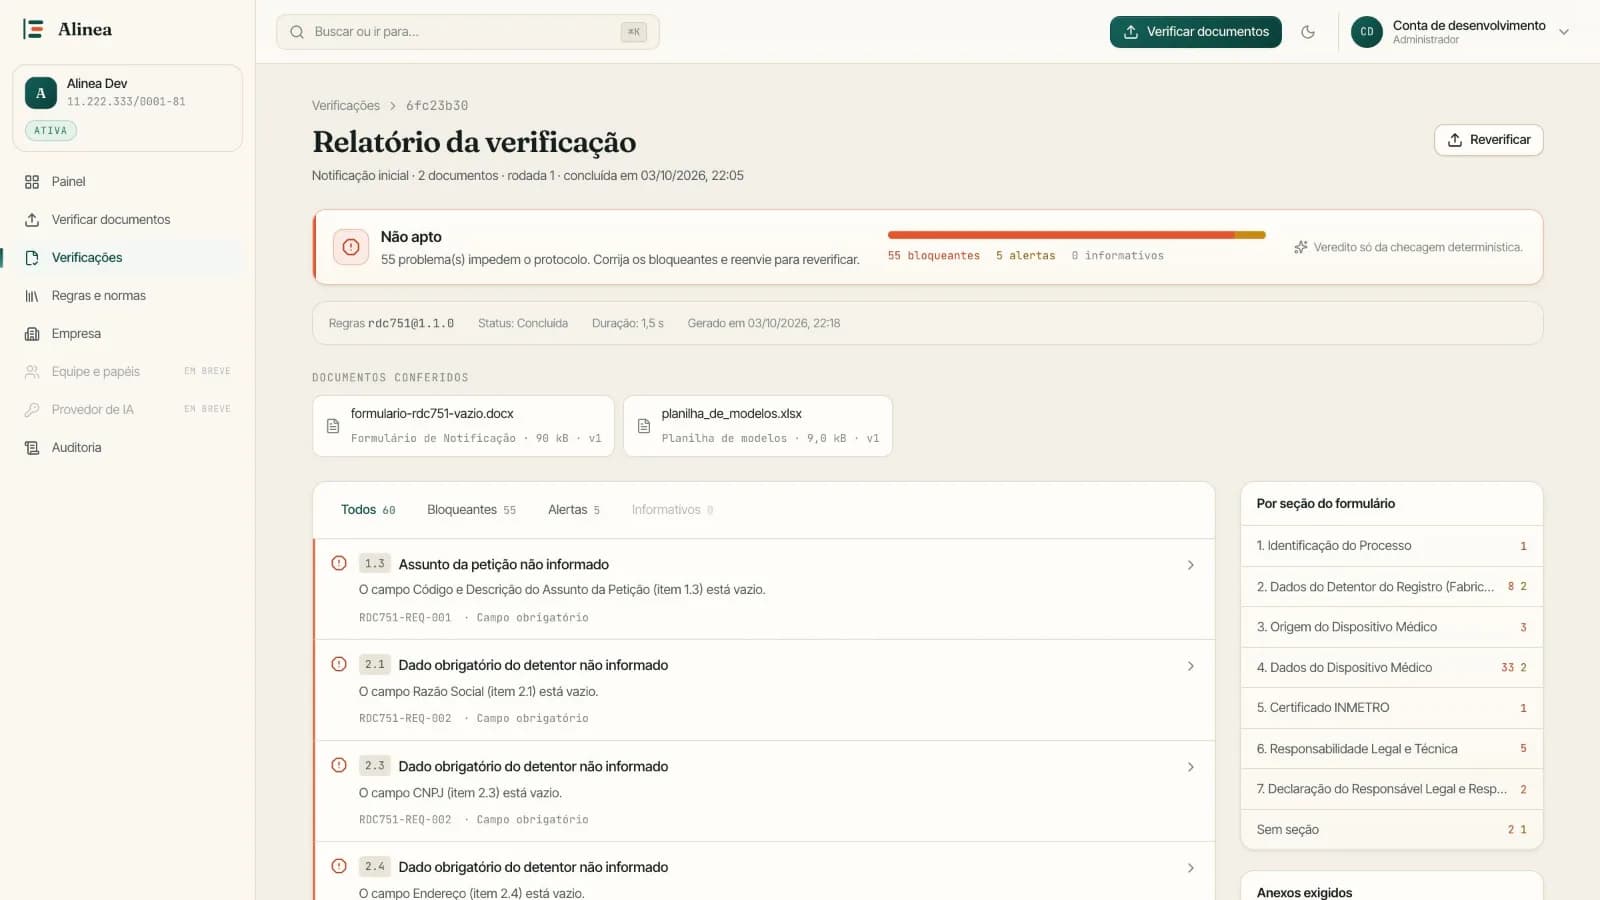
Task: Expand the 2.4 Endereço row chevron
Action: [1191, 868]
